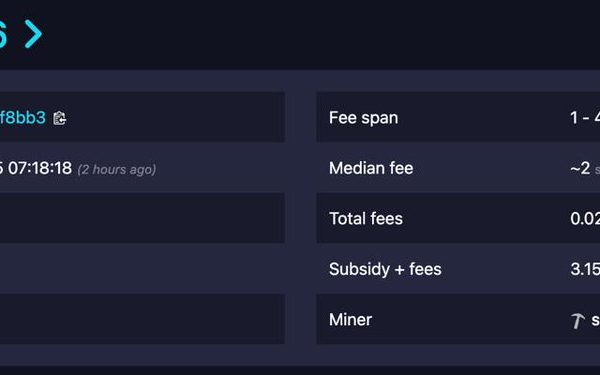
Task: Select the total fees amount starting with 0.02
Action: coord(585,218)
